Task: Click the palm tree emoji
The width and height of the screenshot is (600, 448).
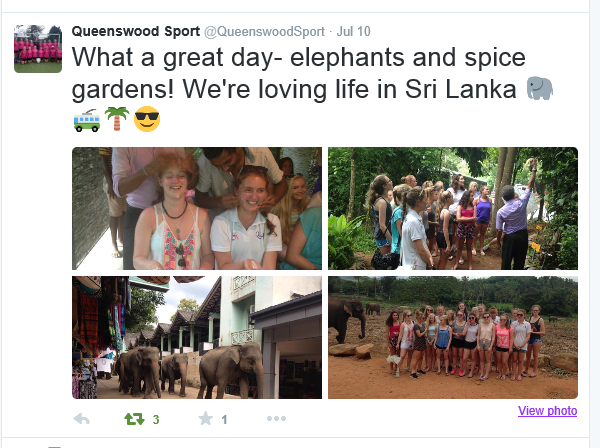Action: point(117,119)
